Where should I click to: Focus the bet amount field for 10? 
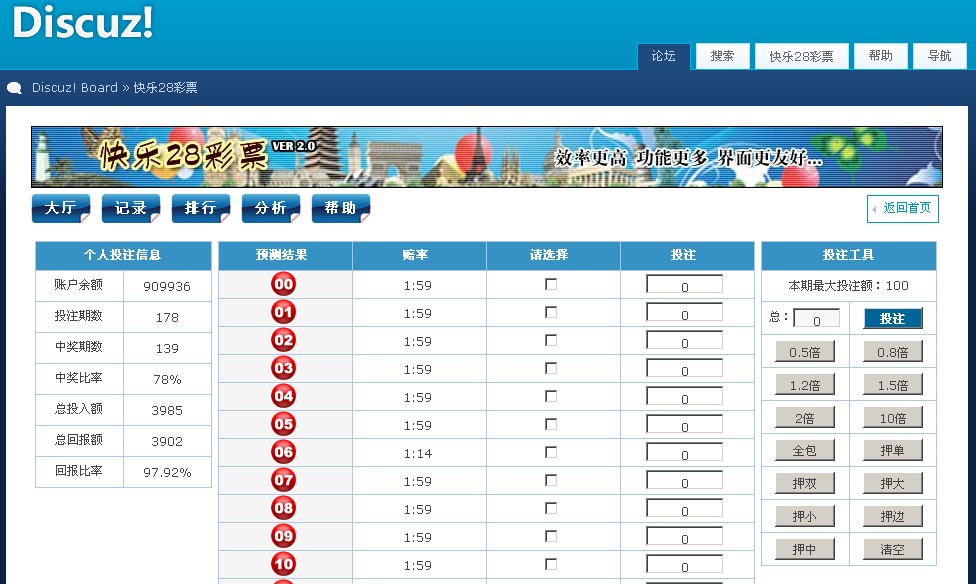click(684, 565)
